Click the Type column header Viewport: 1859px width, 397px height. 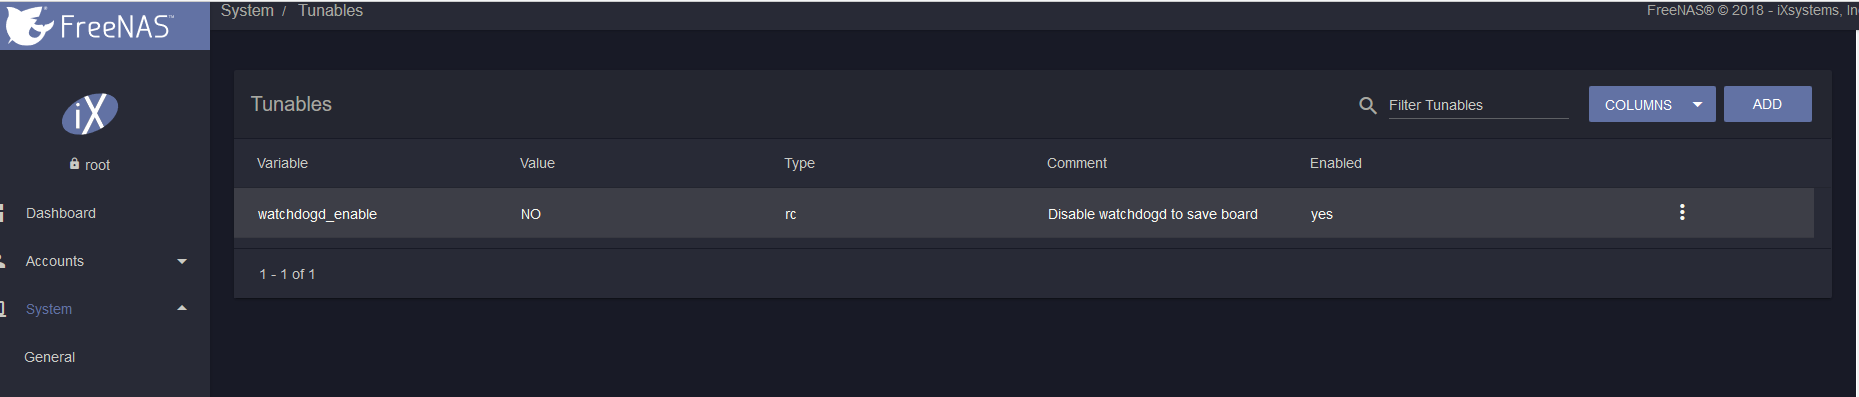[799, 163]
